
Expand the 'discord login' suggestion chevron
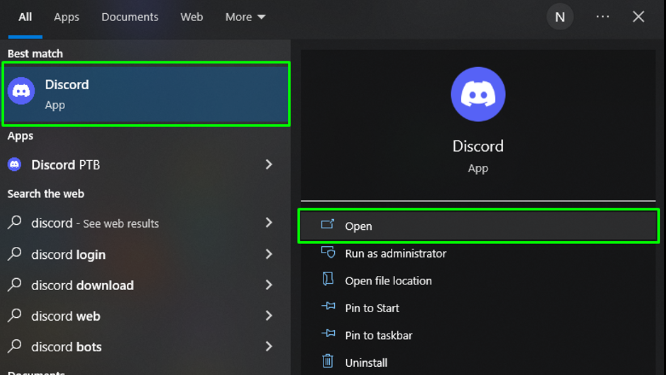coord(268,254)
